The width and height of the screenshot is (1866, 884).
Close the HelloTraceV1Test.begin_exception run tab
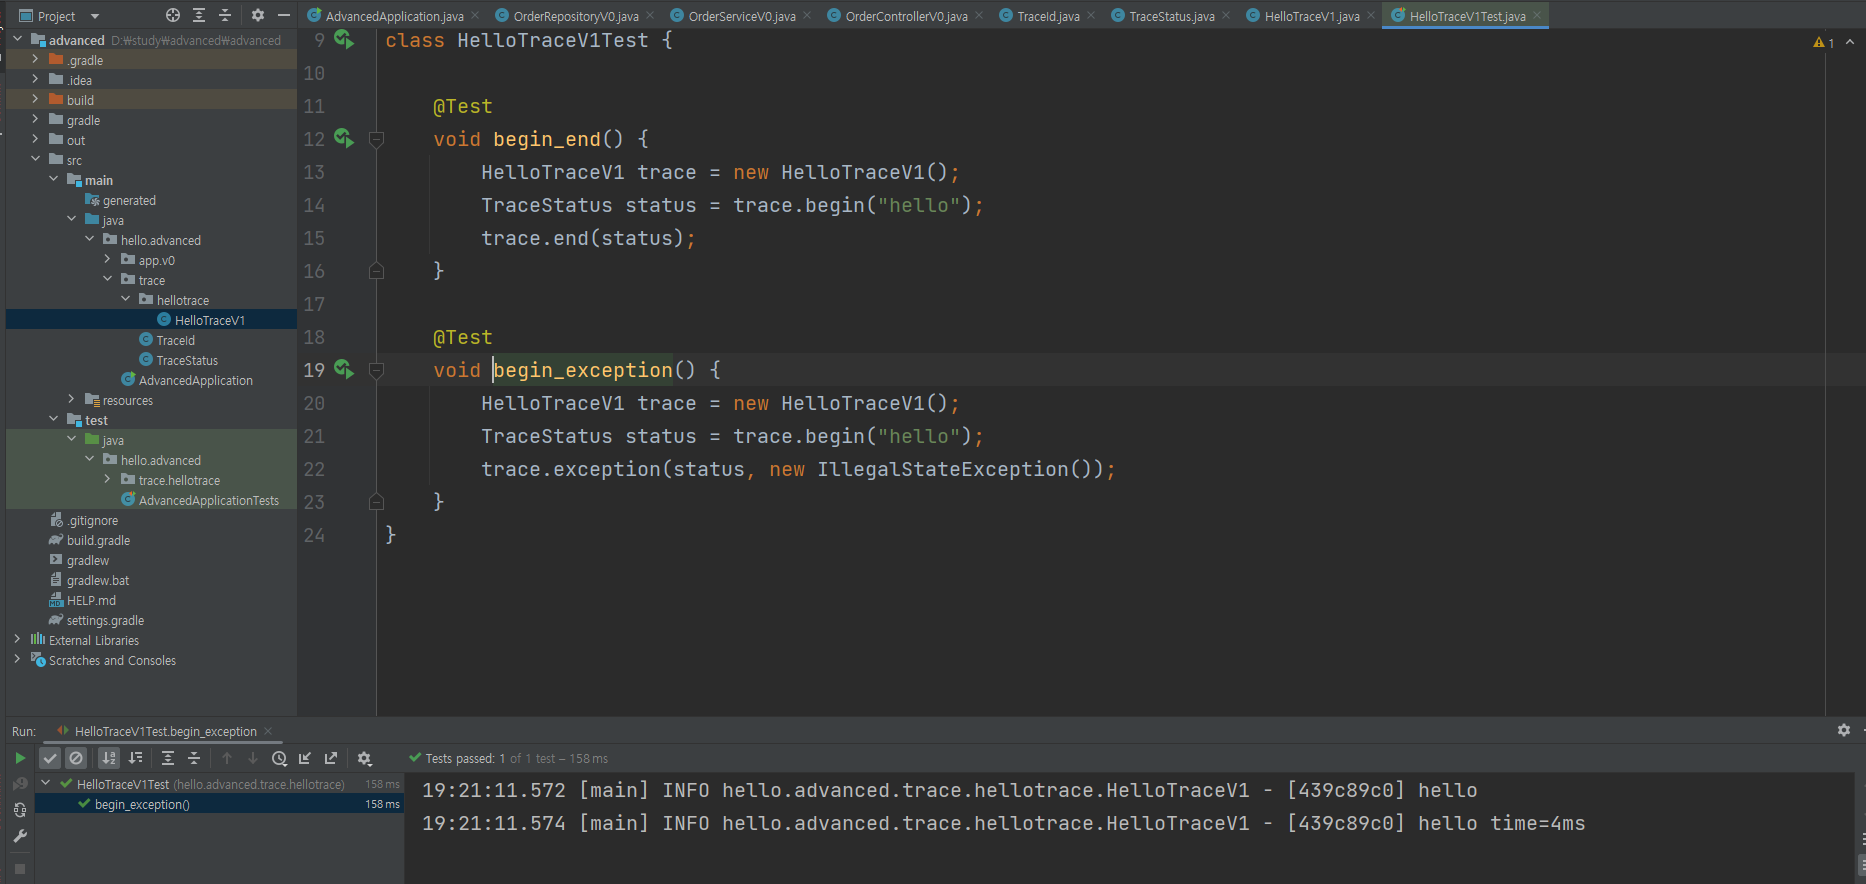(268, 731)
